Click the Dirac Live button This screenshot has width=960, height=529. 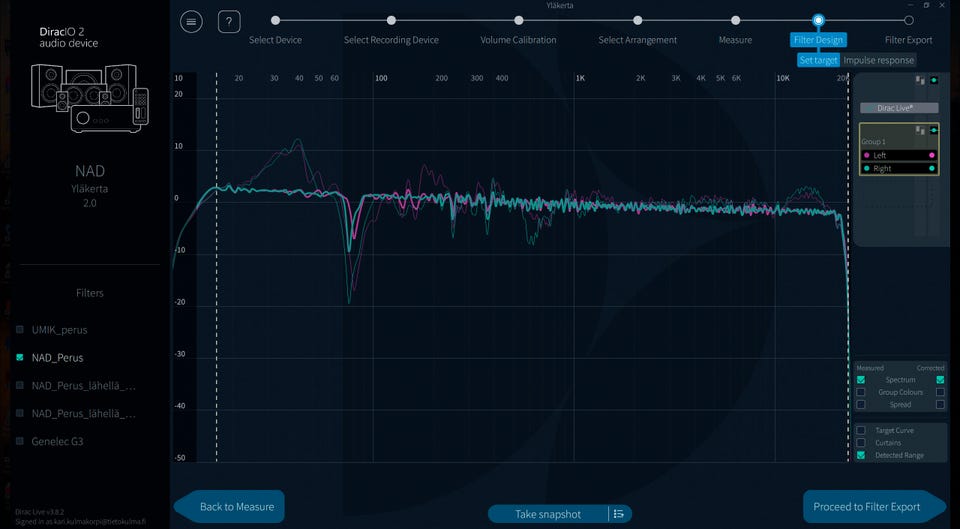pyautogui.click(x=899, y=108)
